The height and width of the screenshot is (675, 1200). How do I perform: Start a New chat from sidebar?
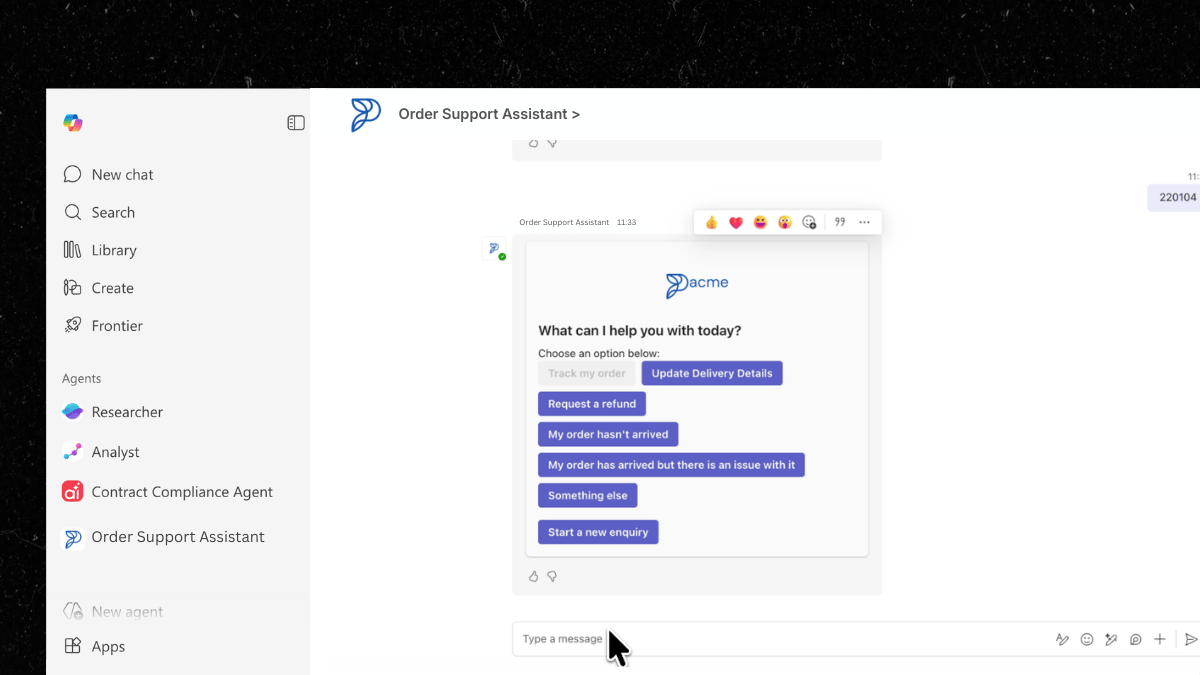click(122, 175)
